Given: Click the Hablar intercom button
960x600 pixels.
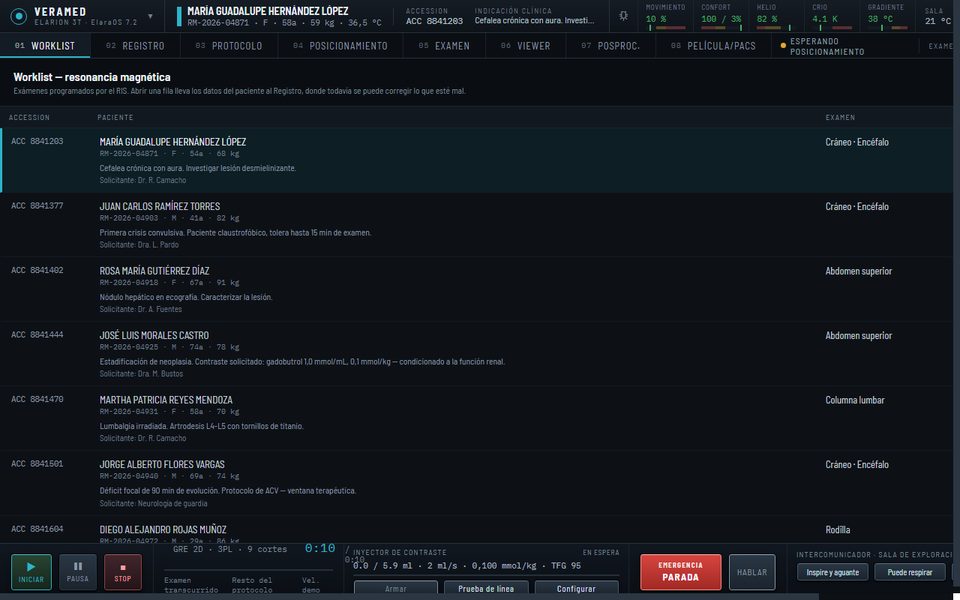Looking at the screenshot, I should pyautogui.click(x=752, y=572).
